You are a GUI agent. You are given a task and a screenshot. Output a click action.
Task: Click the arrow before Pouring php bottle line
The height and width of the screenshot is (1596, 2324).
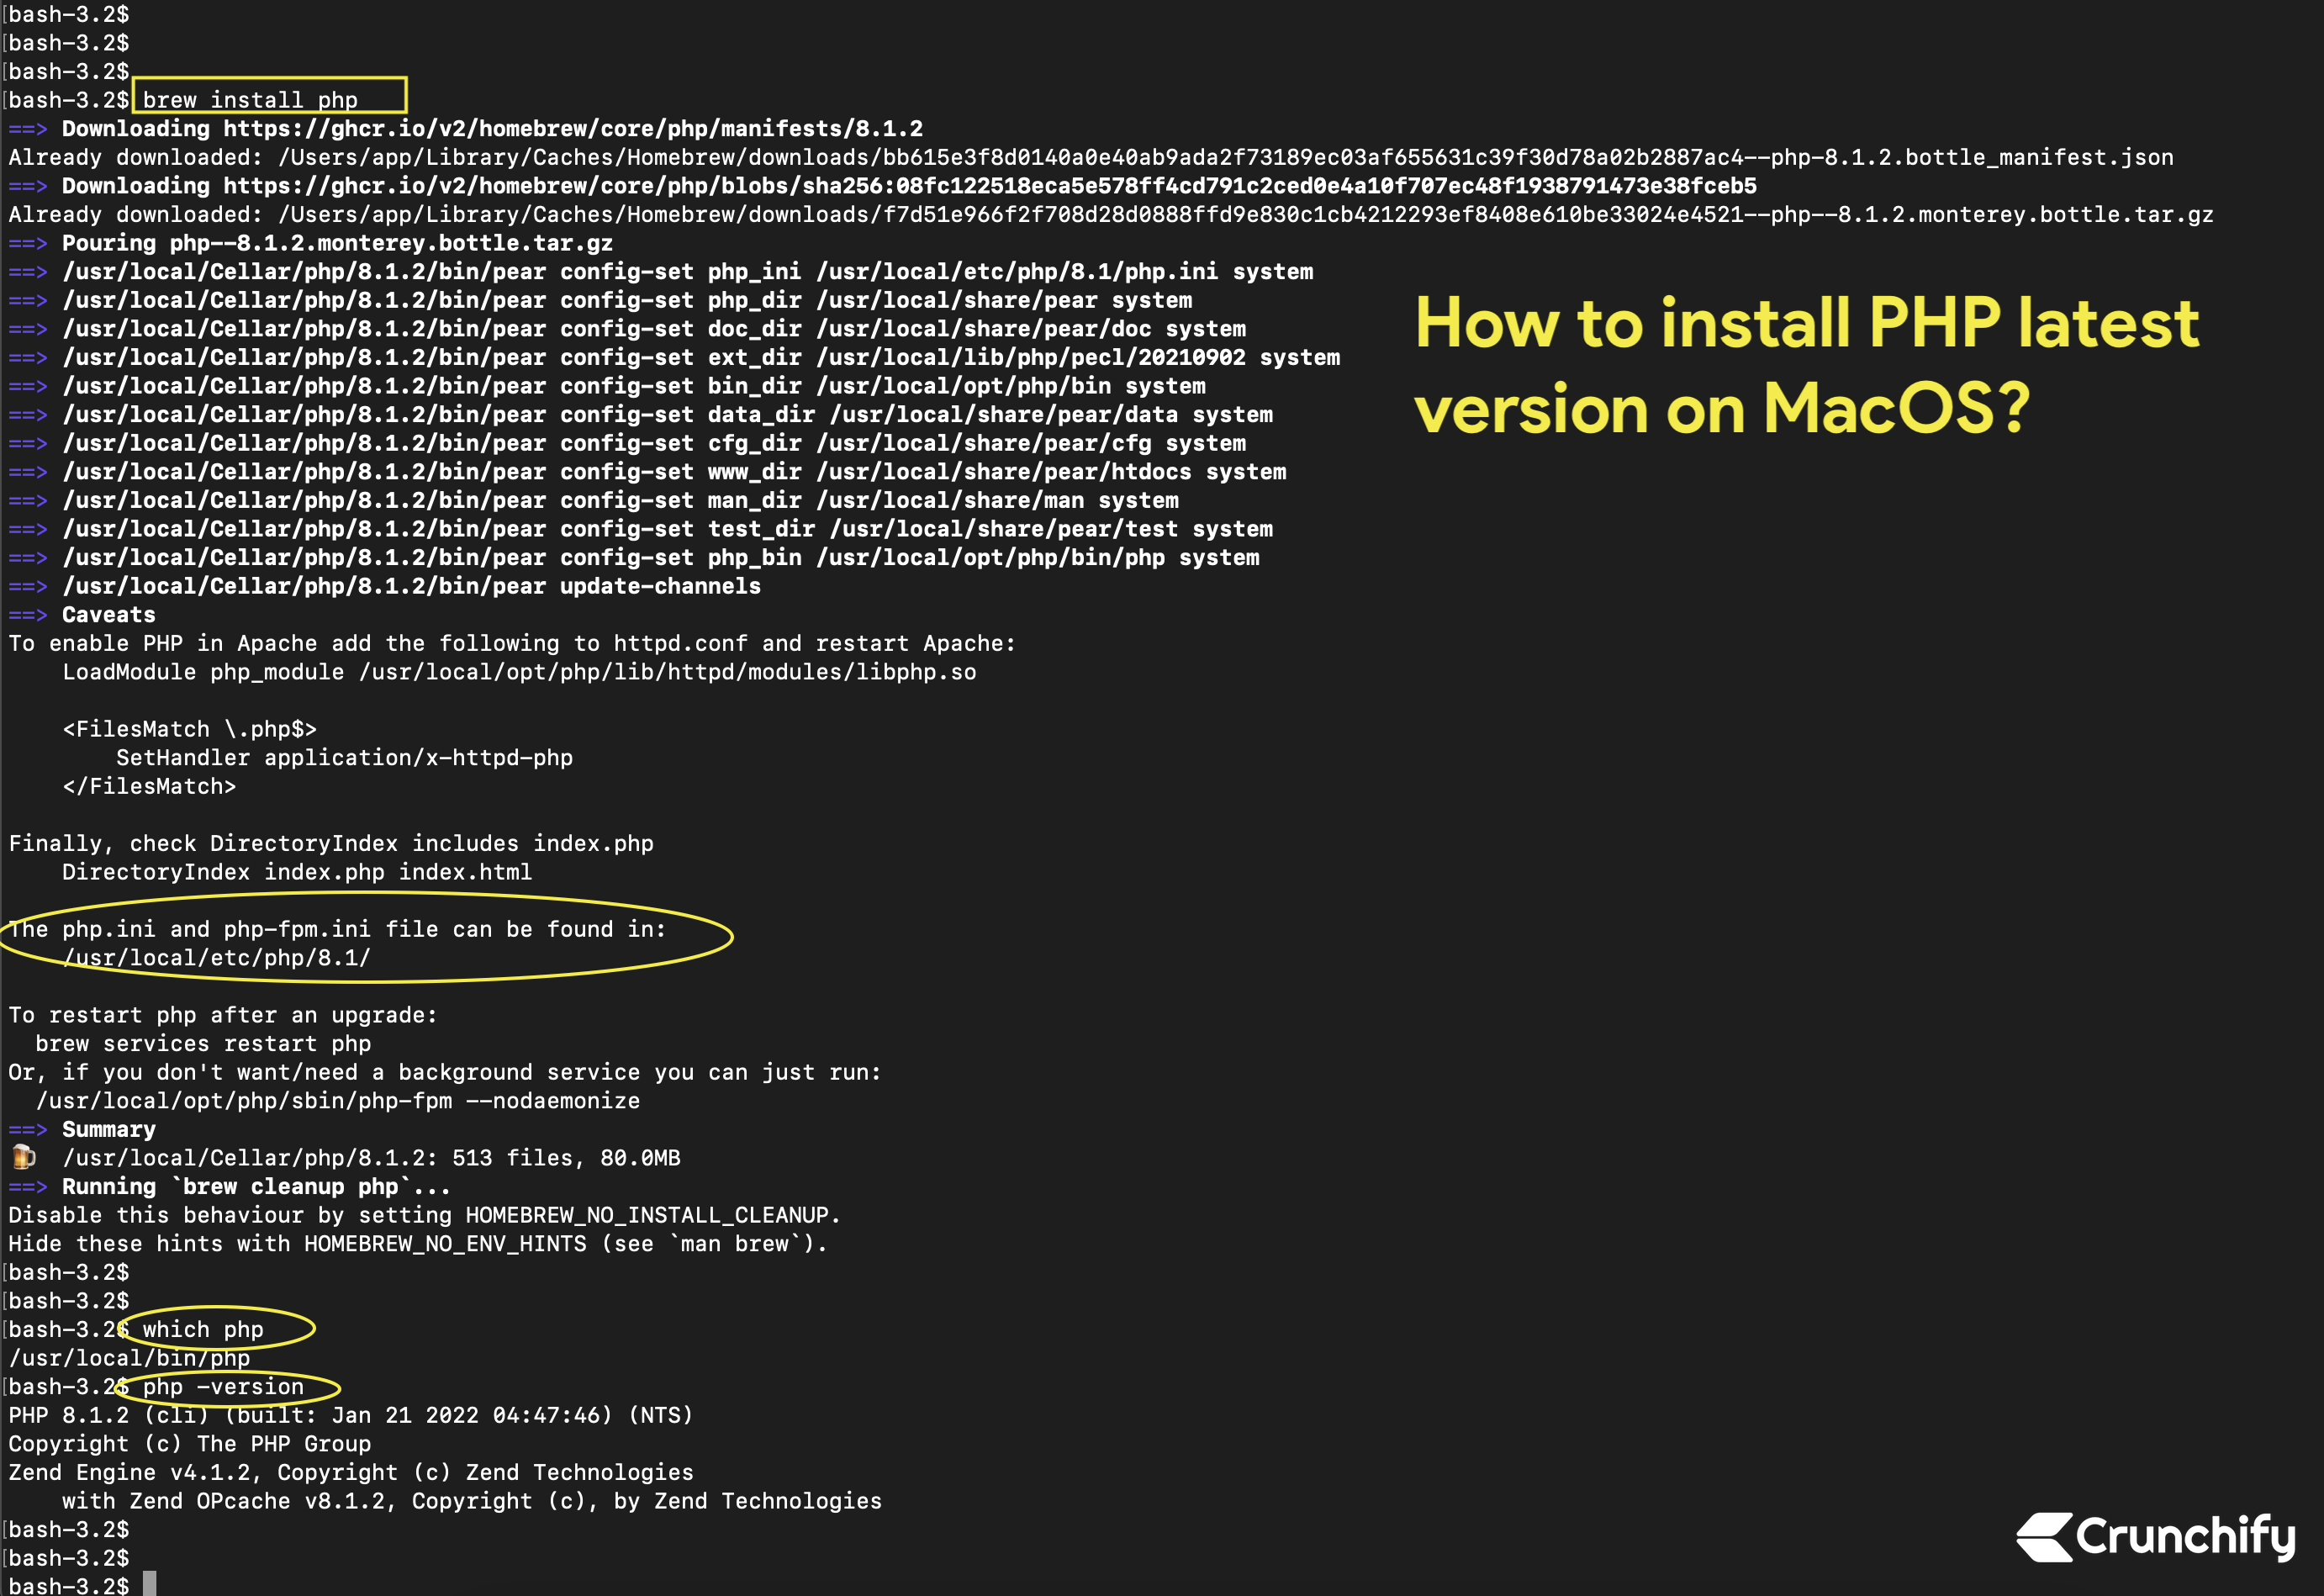28,243
